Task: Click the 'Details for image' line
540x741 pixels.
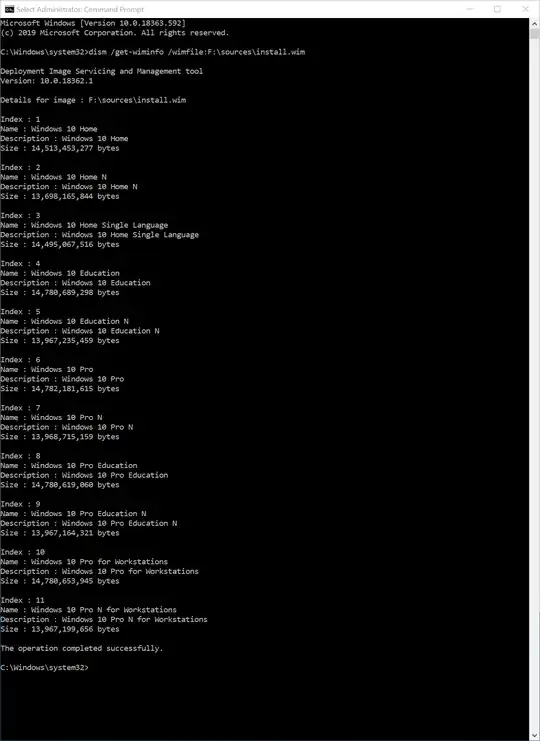Action: (93, 100)
